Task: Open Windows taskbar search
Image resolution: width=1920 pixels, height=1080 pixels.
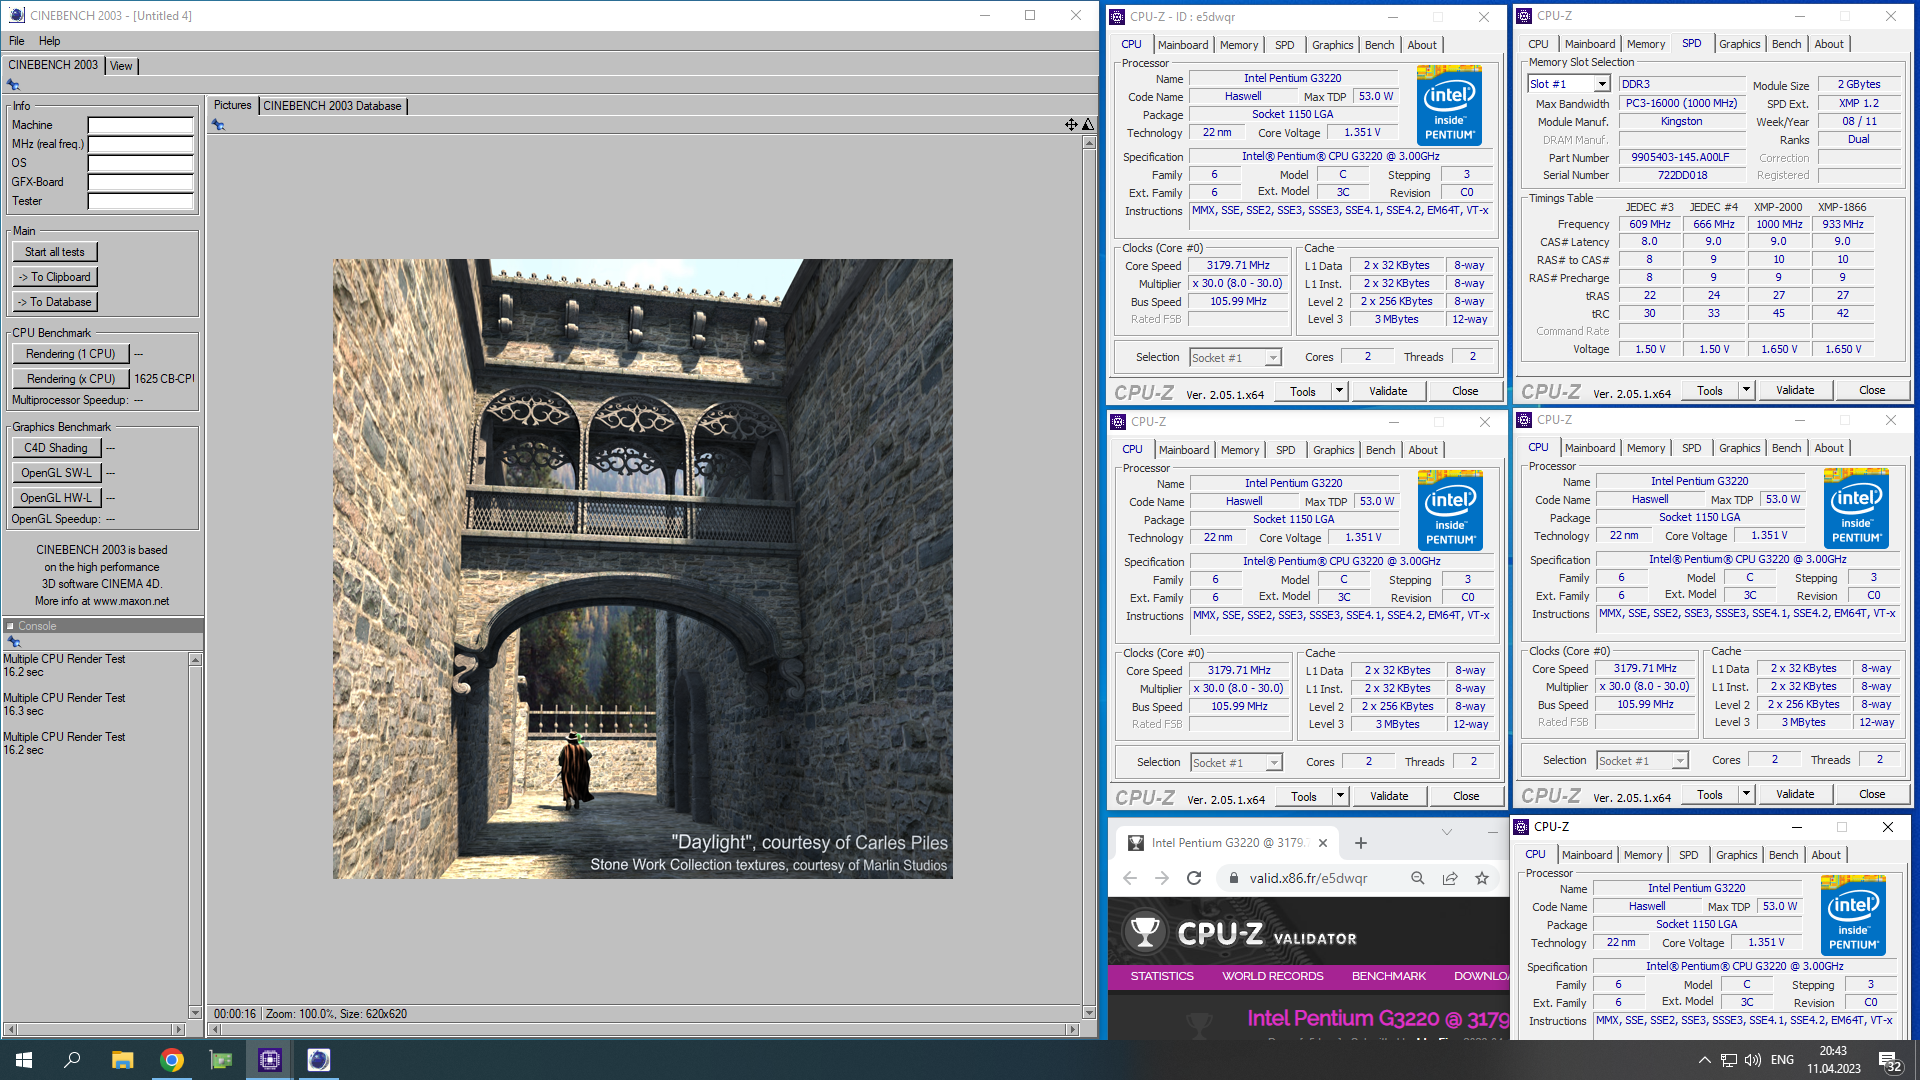Action: tap(72, 1060)
